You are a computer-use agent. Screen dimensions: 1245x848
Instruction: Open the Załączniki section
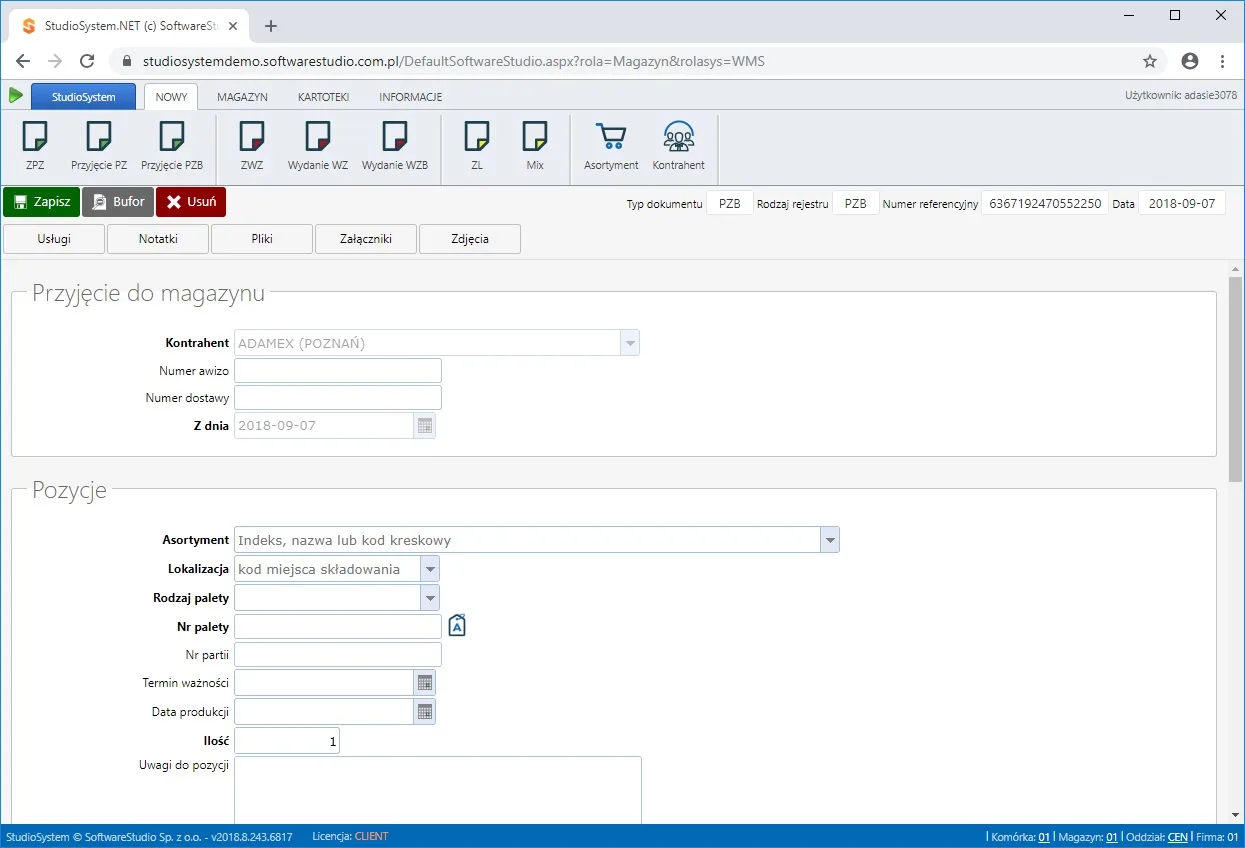tap(366, 239)
